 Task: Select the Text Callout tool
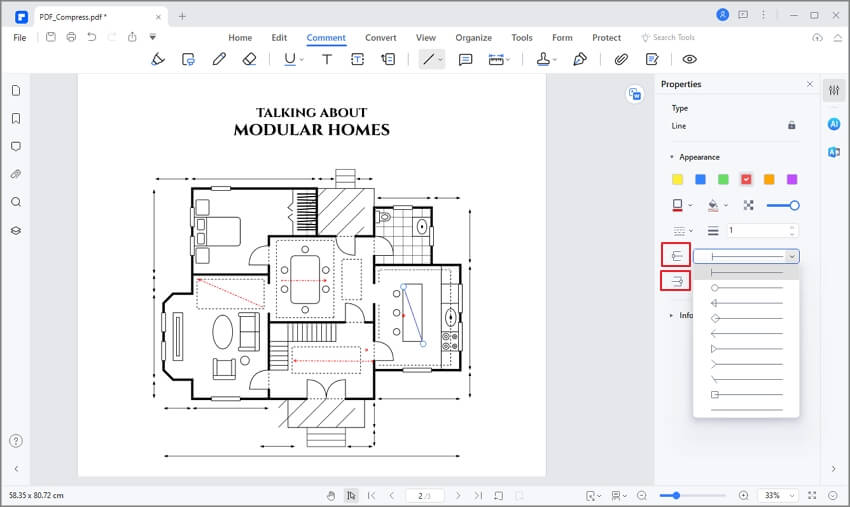pyautogui.click(x=388, y=59)
